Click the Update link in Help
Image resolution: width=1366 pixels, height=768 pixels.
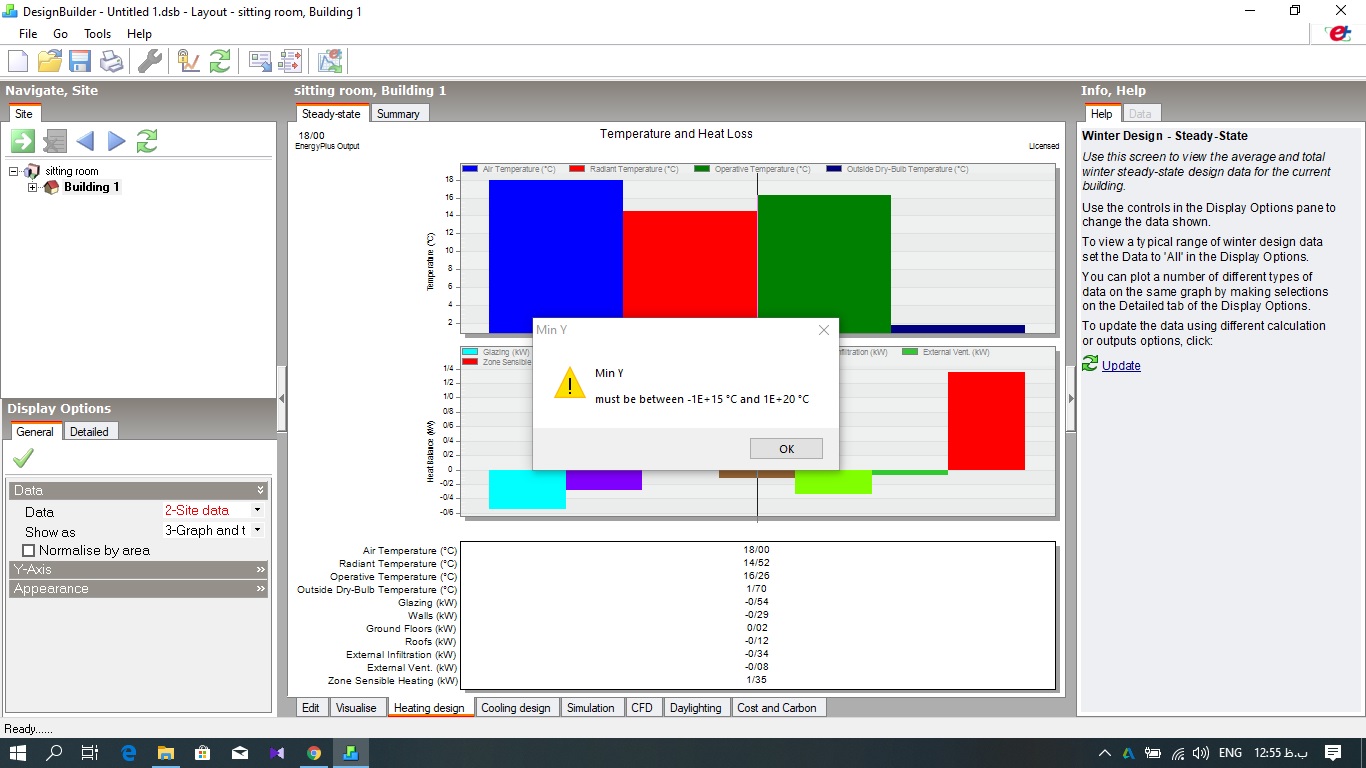coord(1121,365)
